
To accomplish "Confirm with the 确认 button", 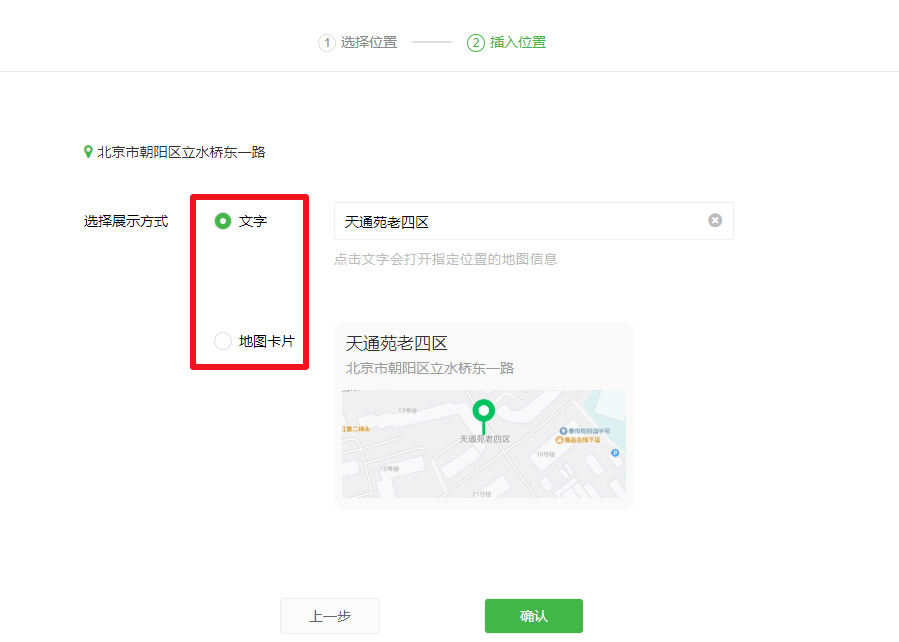I will click(x=533, y=615).
